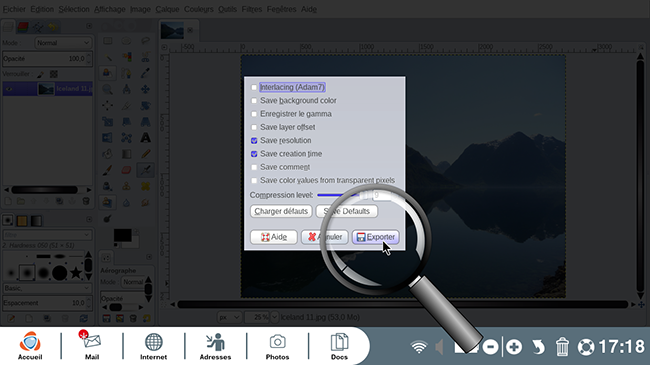Select the Eraser tool

126,170
